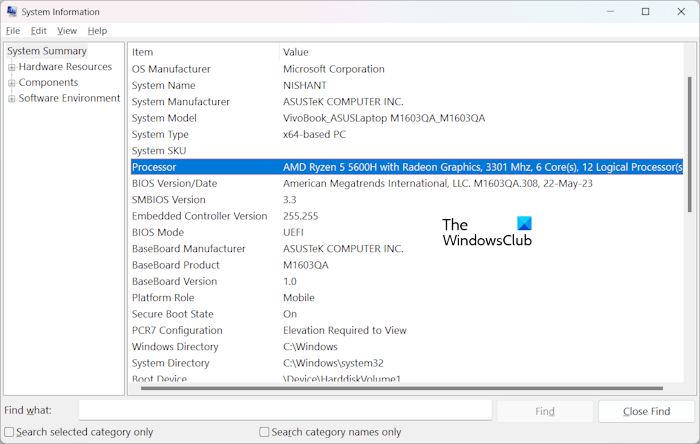This screenshot has width=700, height=444.
Task: Select the System Model row
Action: (x=407, y=118)
